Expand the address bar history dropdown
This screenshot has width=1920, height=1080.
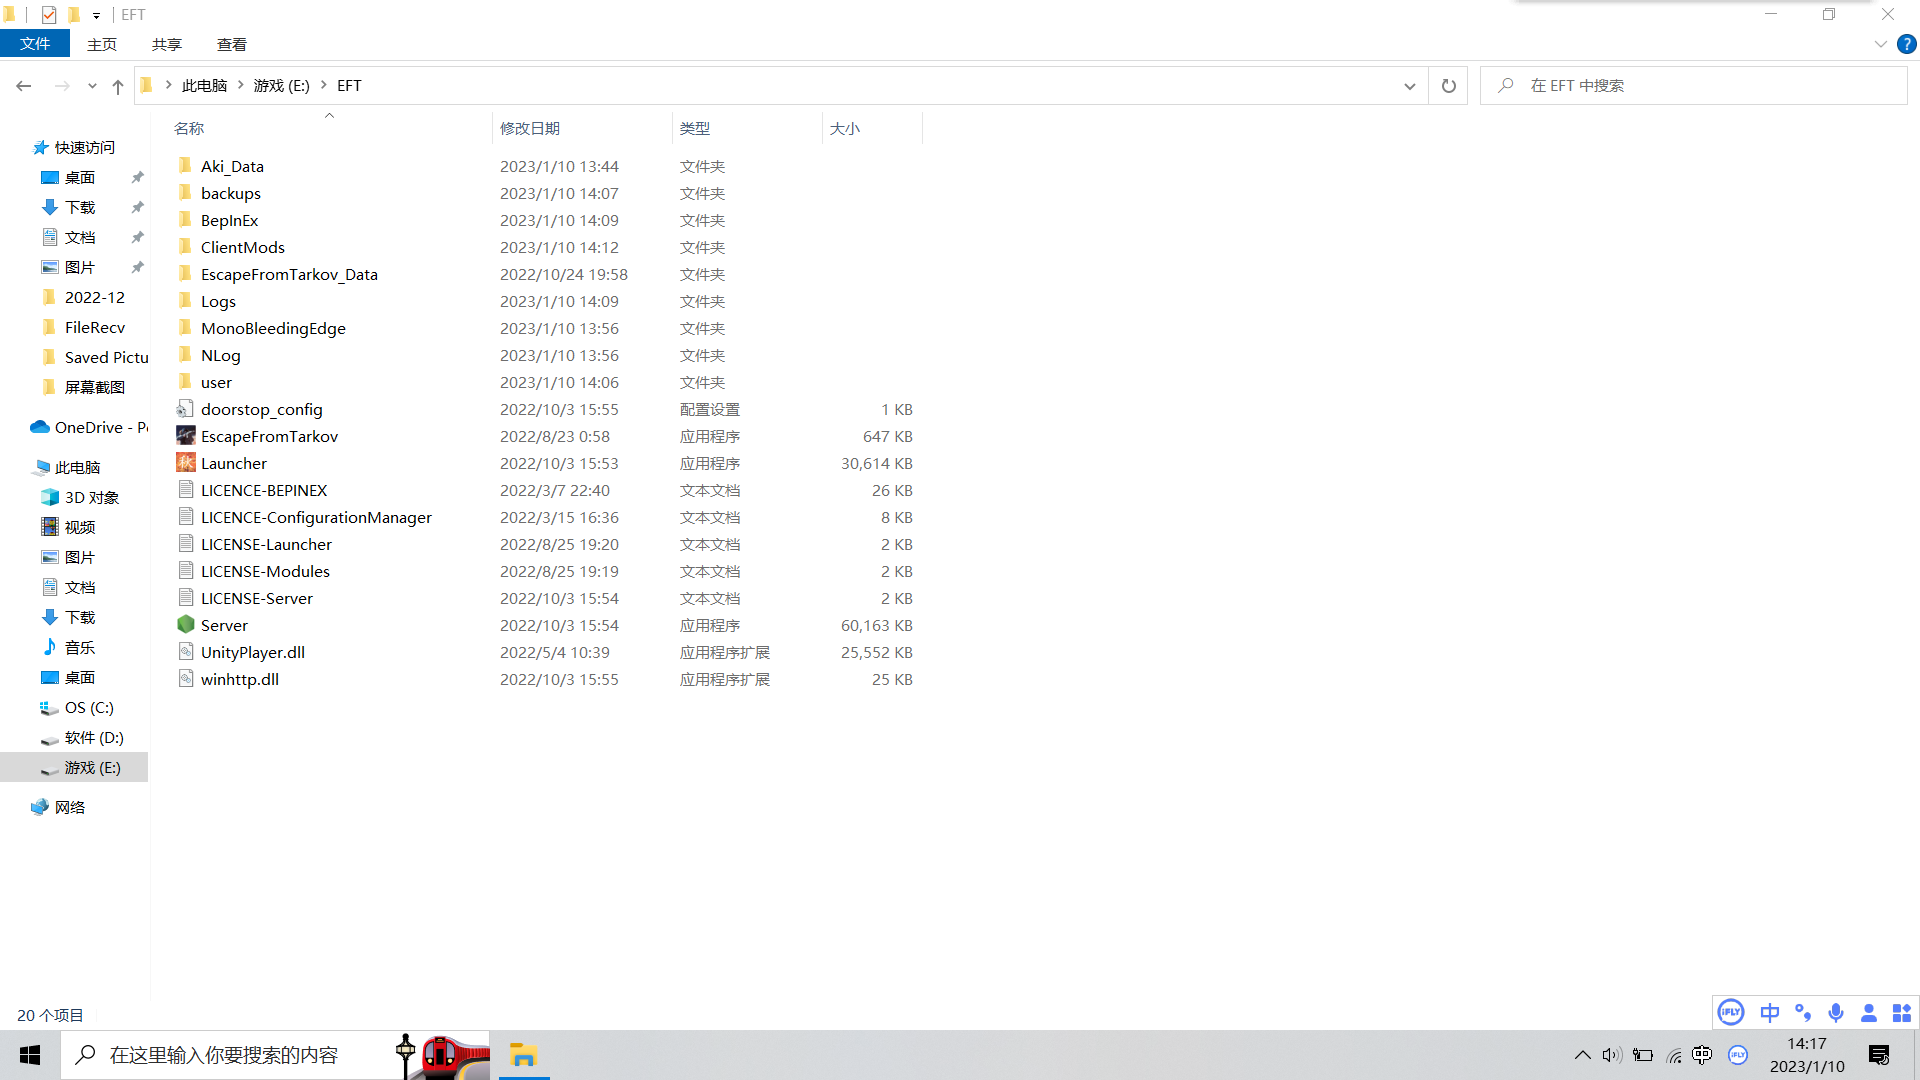[x=1410, y=86]
